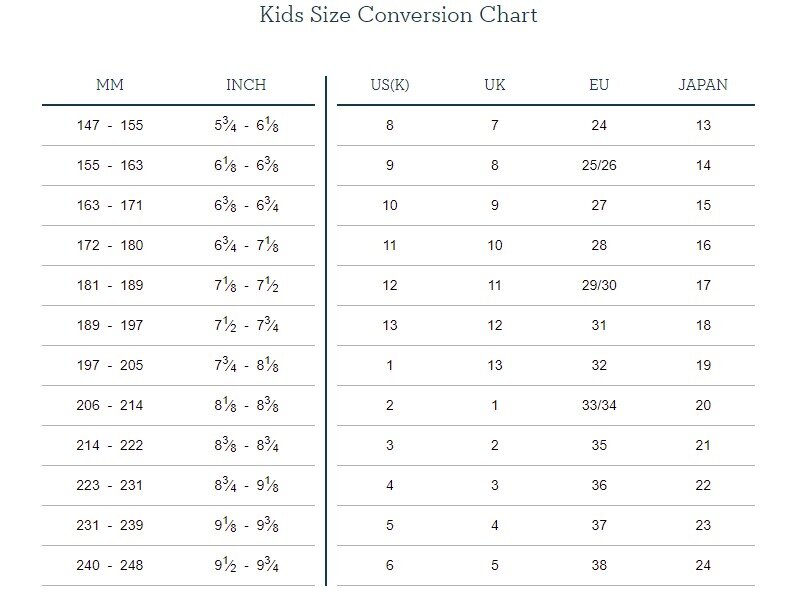Screen dimensions: 797x598
Task: Click Japan size 18 cell
Action: tap(703, 326)
